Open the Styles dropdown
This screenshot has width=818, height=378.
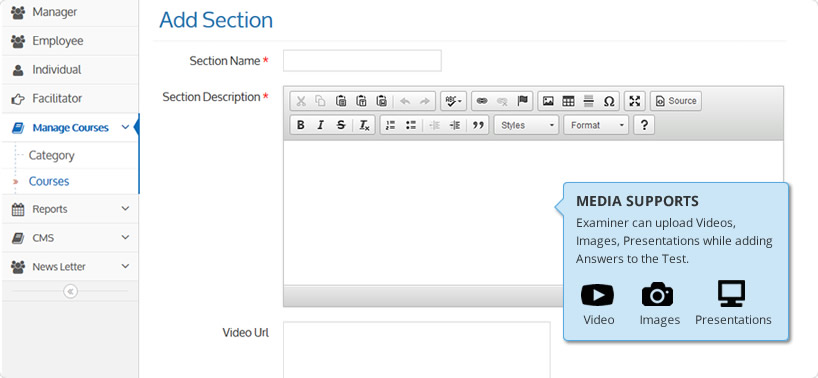(526, 125)
